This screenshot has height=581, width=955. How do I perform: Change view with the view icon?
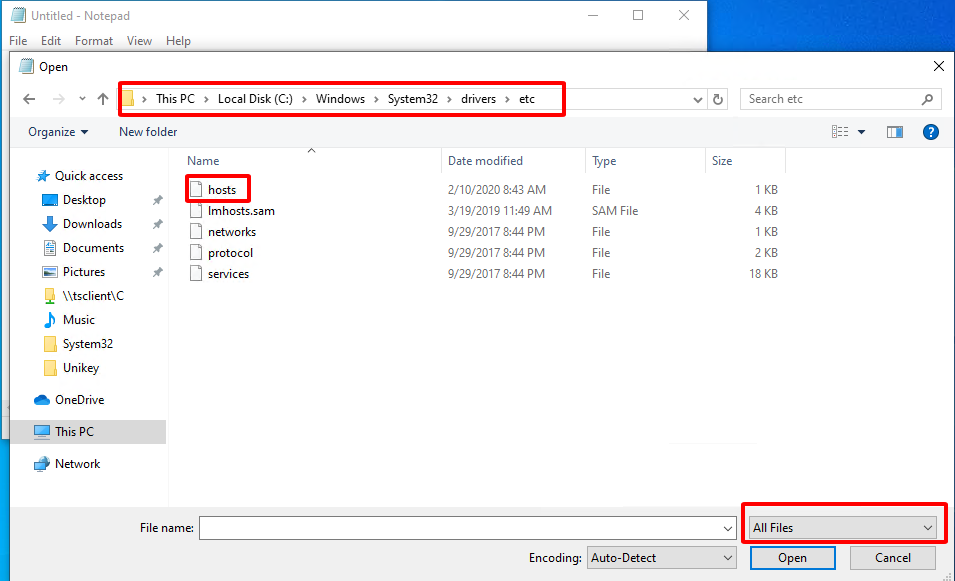coord(840,132)
